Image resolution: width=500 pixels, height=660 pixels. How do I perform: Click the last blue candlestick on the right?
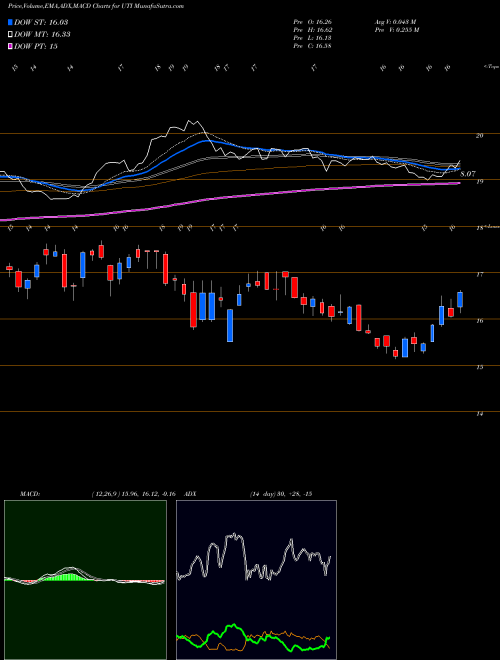tap(460, 299)
